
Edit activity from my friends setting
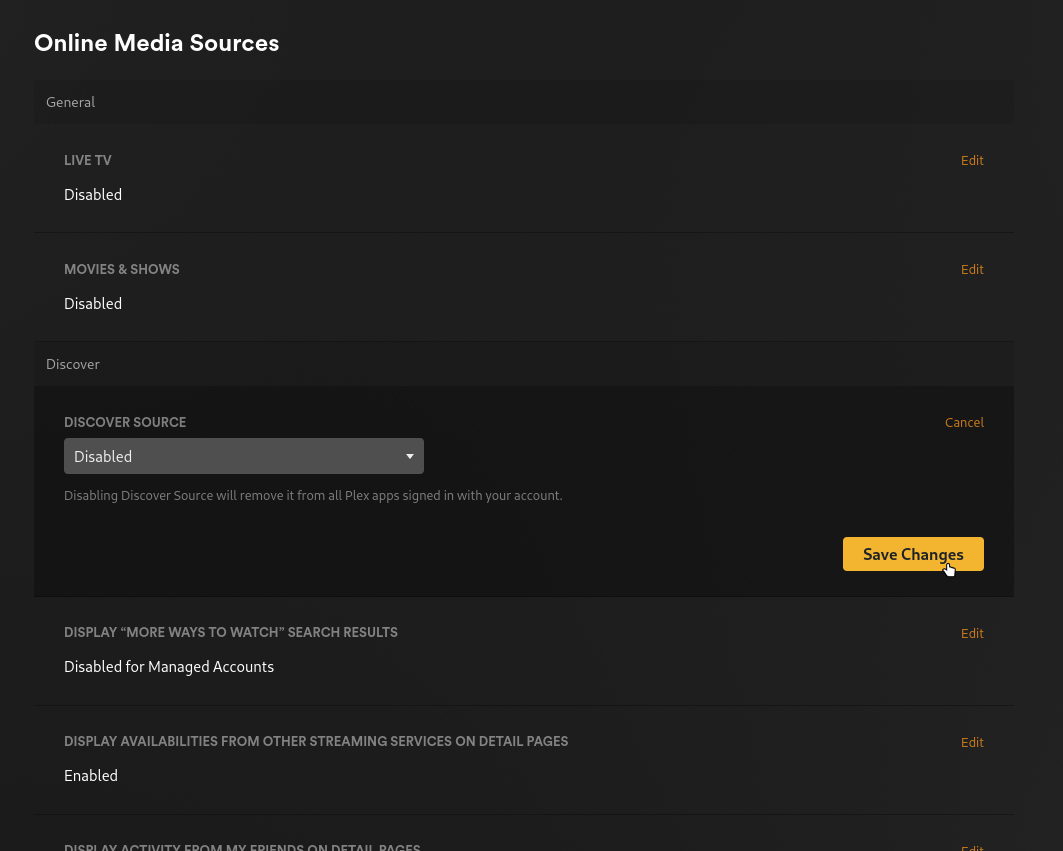point(971,847)
